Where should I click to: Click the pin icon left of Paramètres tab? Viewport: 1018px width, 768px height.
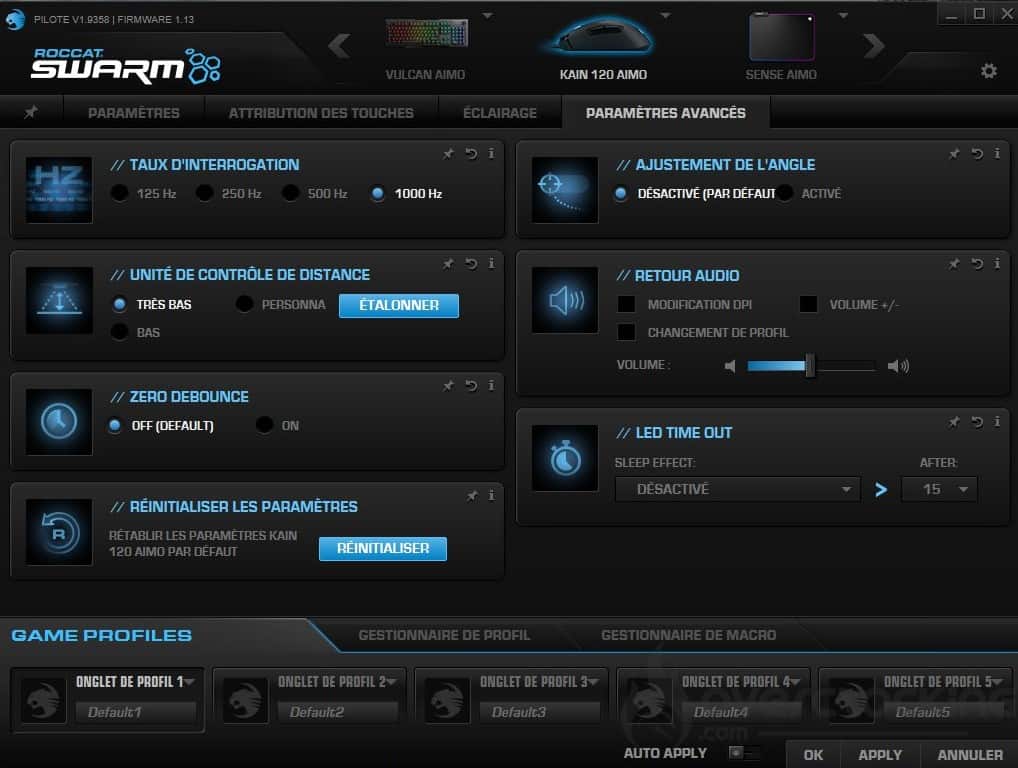(31, 113)
